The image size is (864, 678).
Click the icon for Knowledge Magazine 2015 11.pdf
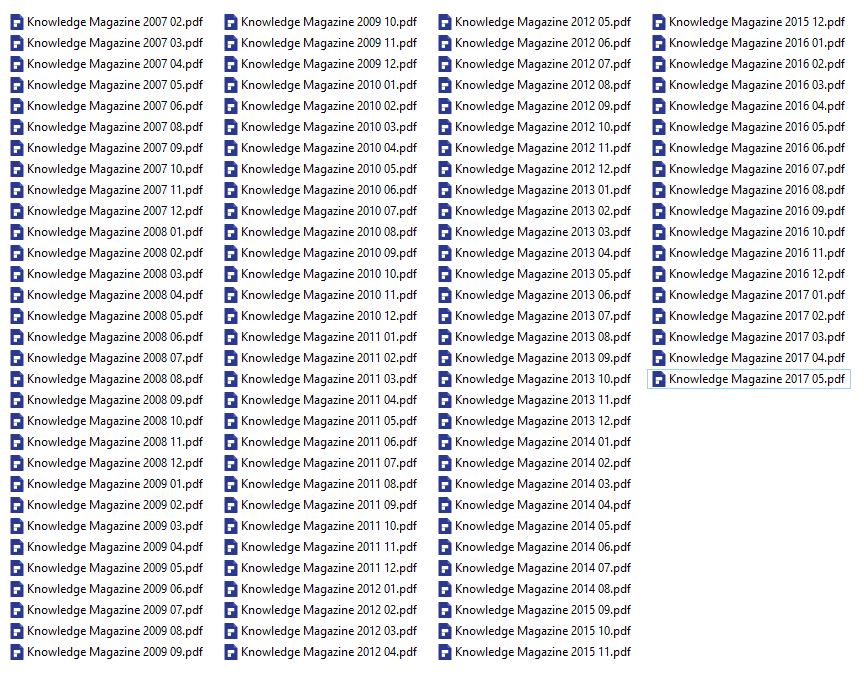(x=445, y=652)
